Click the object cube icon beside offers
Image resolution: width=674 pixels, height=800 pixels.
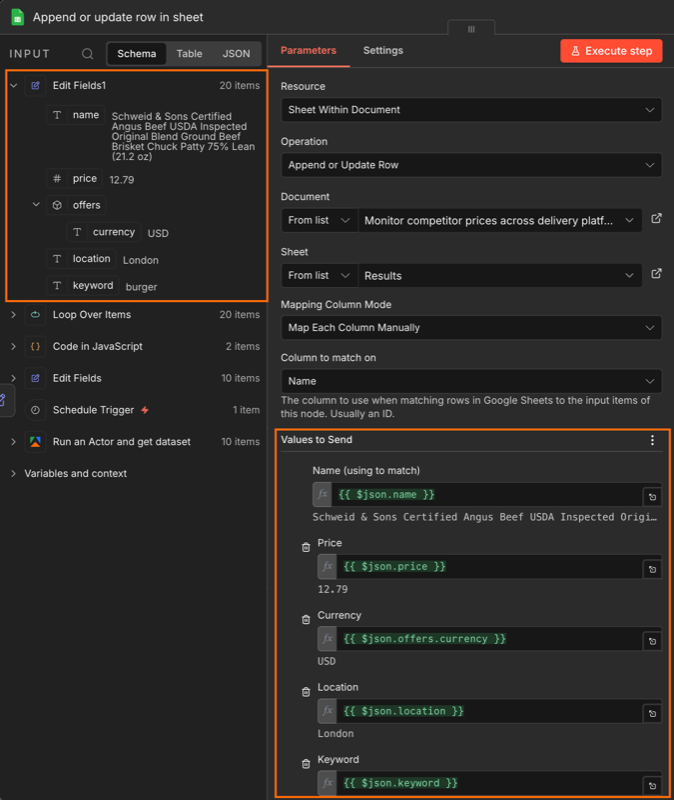pyautogui.click(x=57, y=205)
